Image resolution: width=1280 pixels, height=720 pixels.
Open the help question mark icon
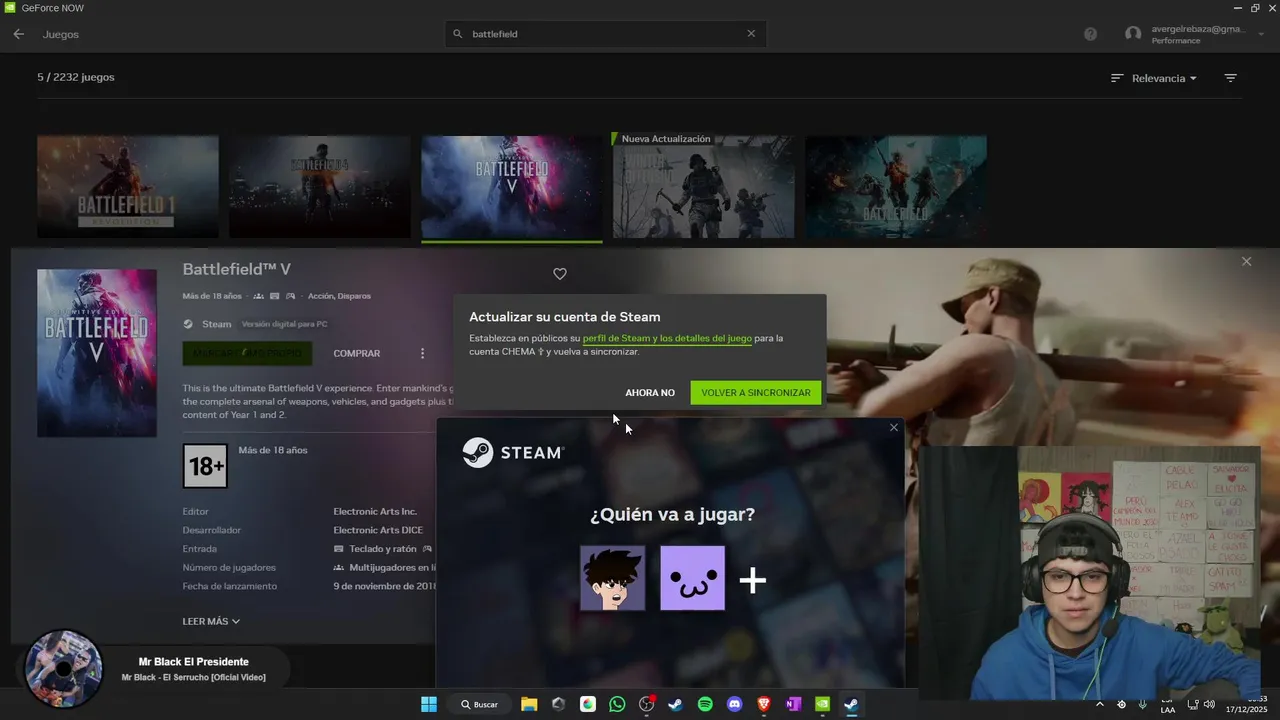tap(1090, 34)
